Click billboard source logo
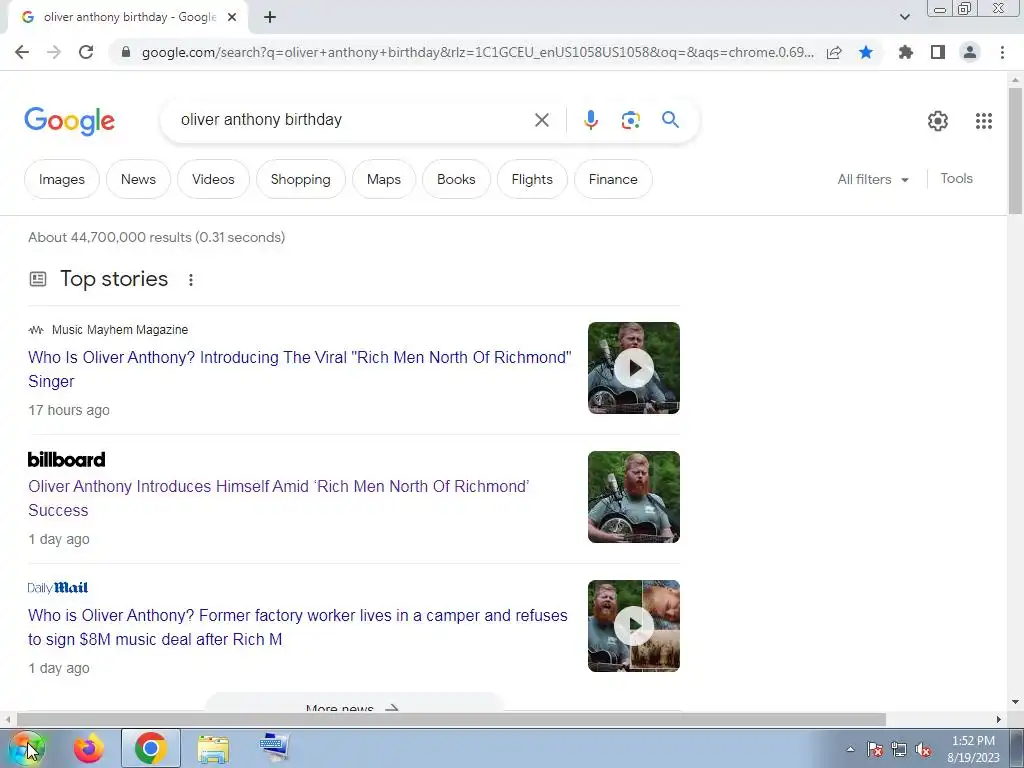The image size is (1024, 768). click(66, 459)
